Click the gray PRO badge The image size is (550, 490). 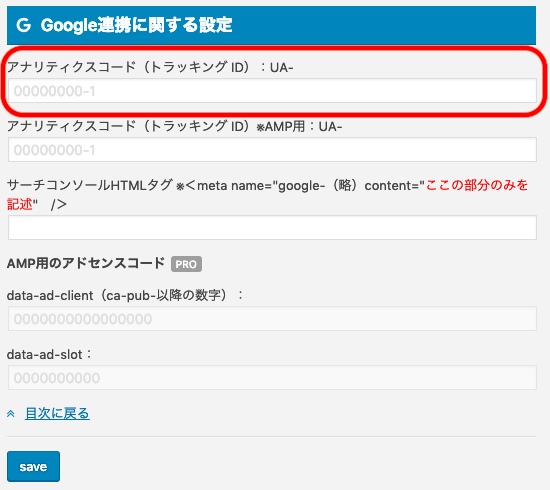(x=186, y=264)
